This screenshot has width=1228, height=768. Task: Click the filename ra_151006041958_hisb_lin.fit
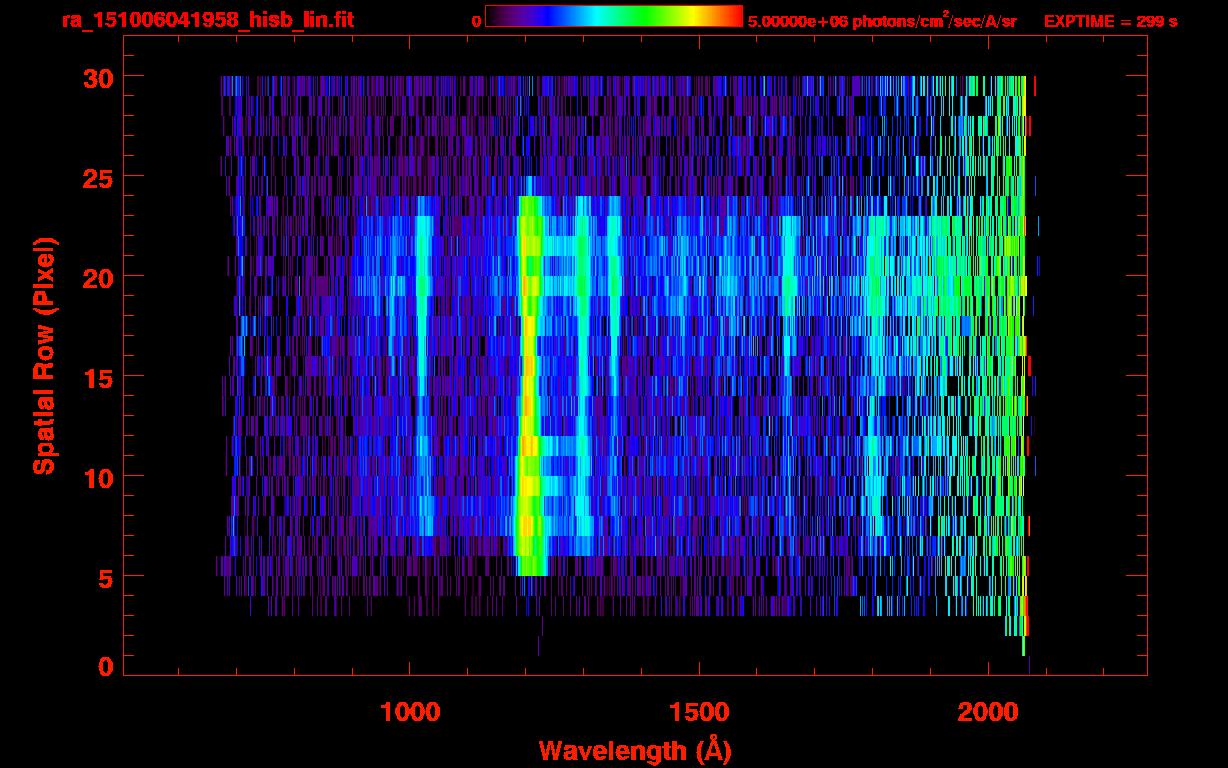[x=206, y=19]
